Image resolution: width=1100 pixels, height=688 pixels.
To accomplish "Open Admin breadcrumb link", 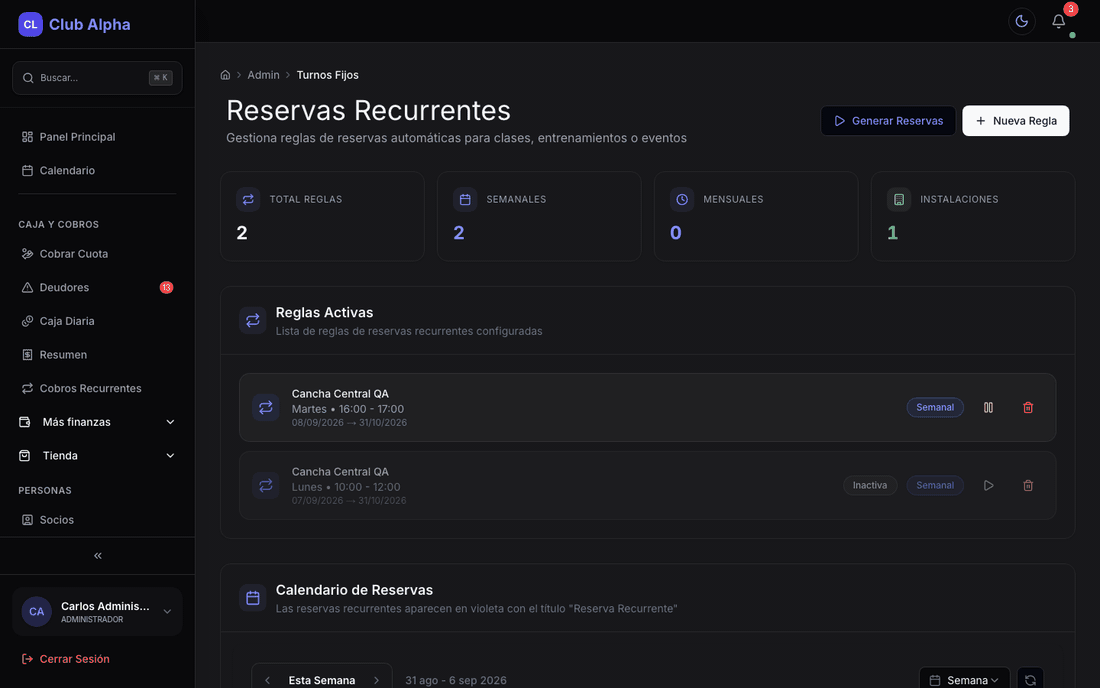I will coord(263,75).
